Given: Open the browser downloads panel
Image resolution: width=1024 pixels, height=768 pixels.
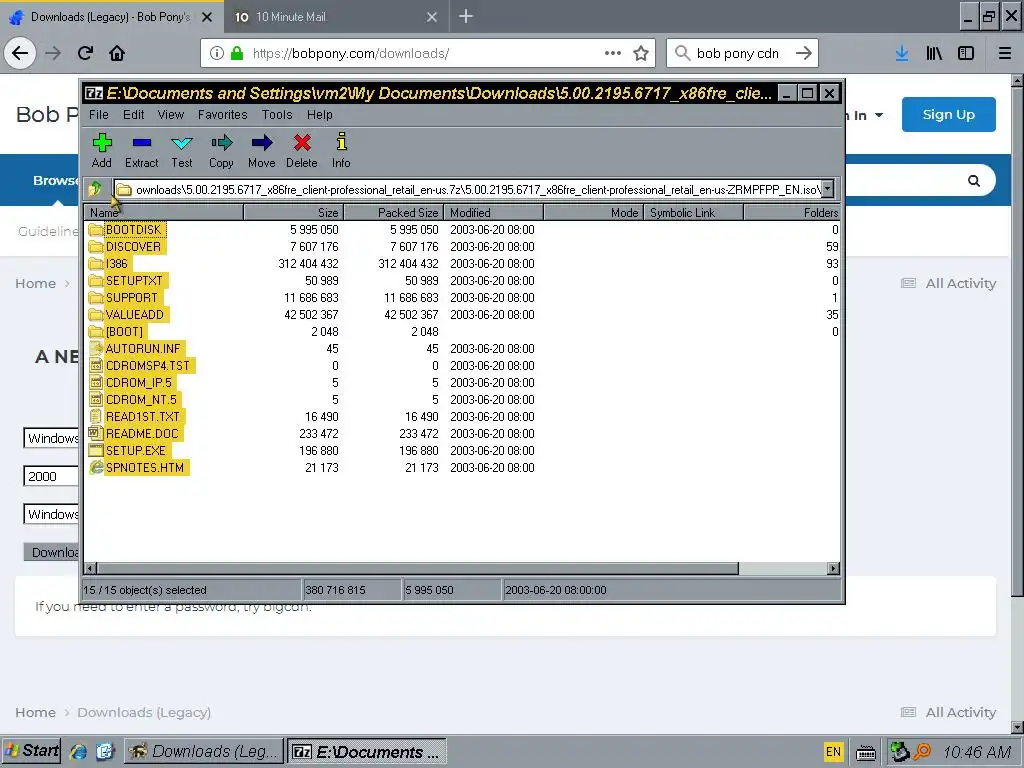Looking at the screenshot, I should (x=902, y=54).
